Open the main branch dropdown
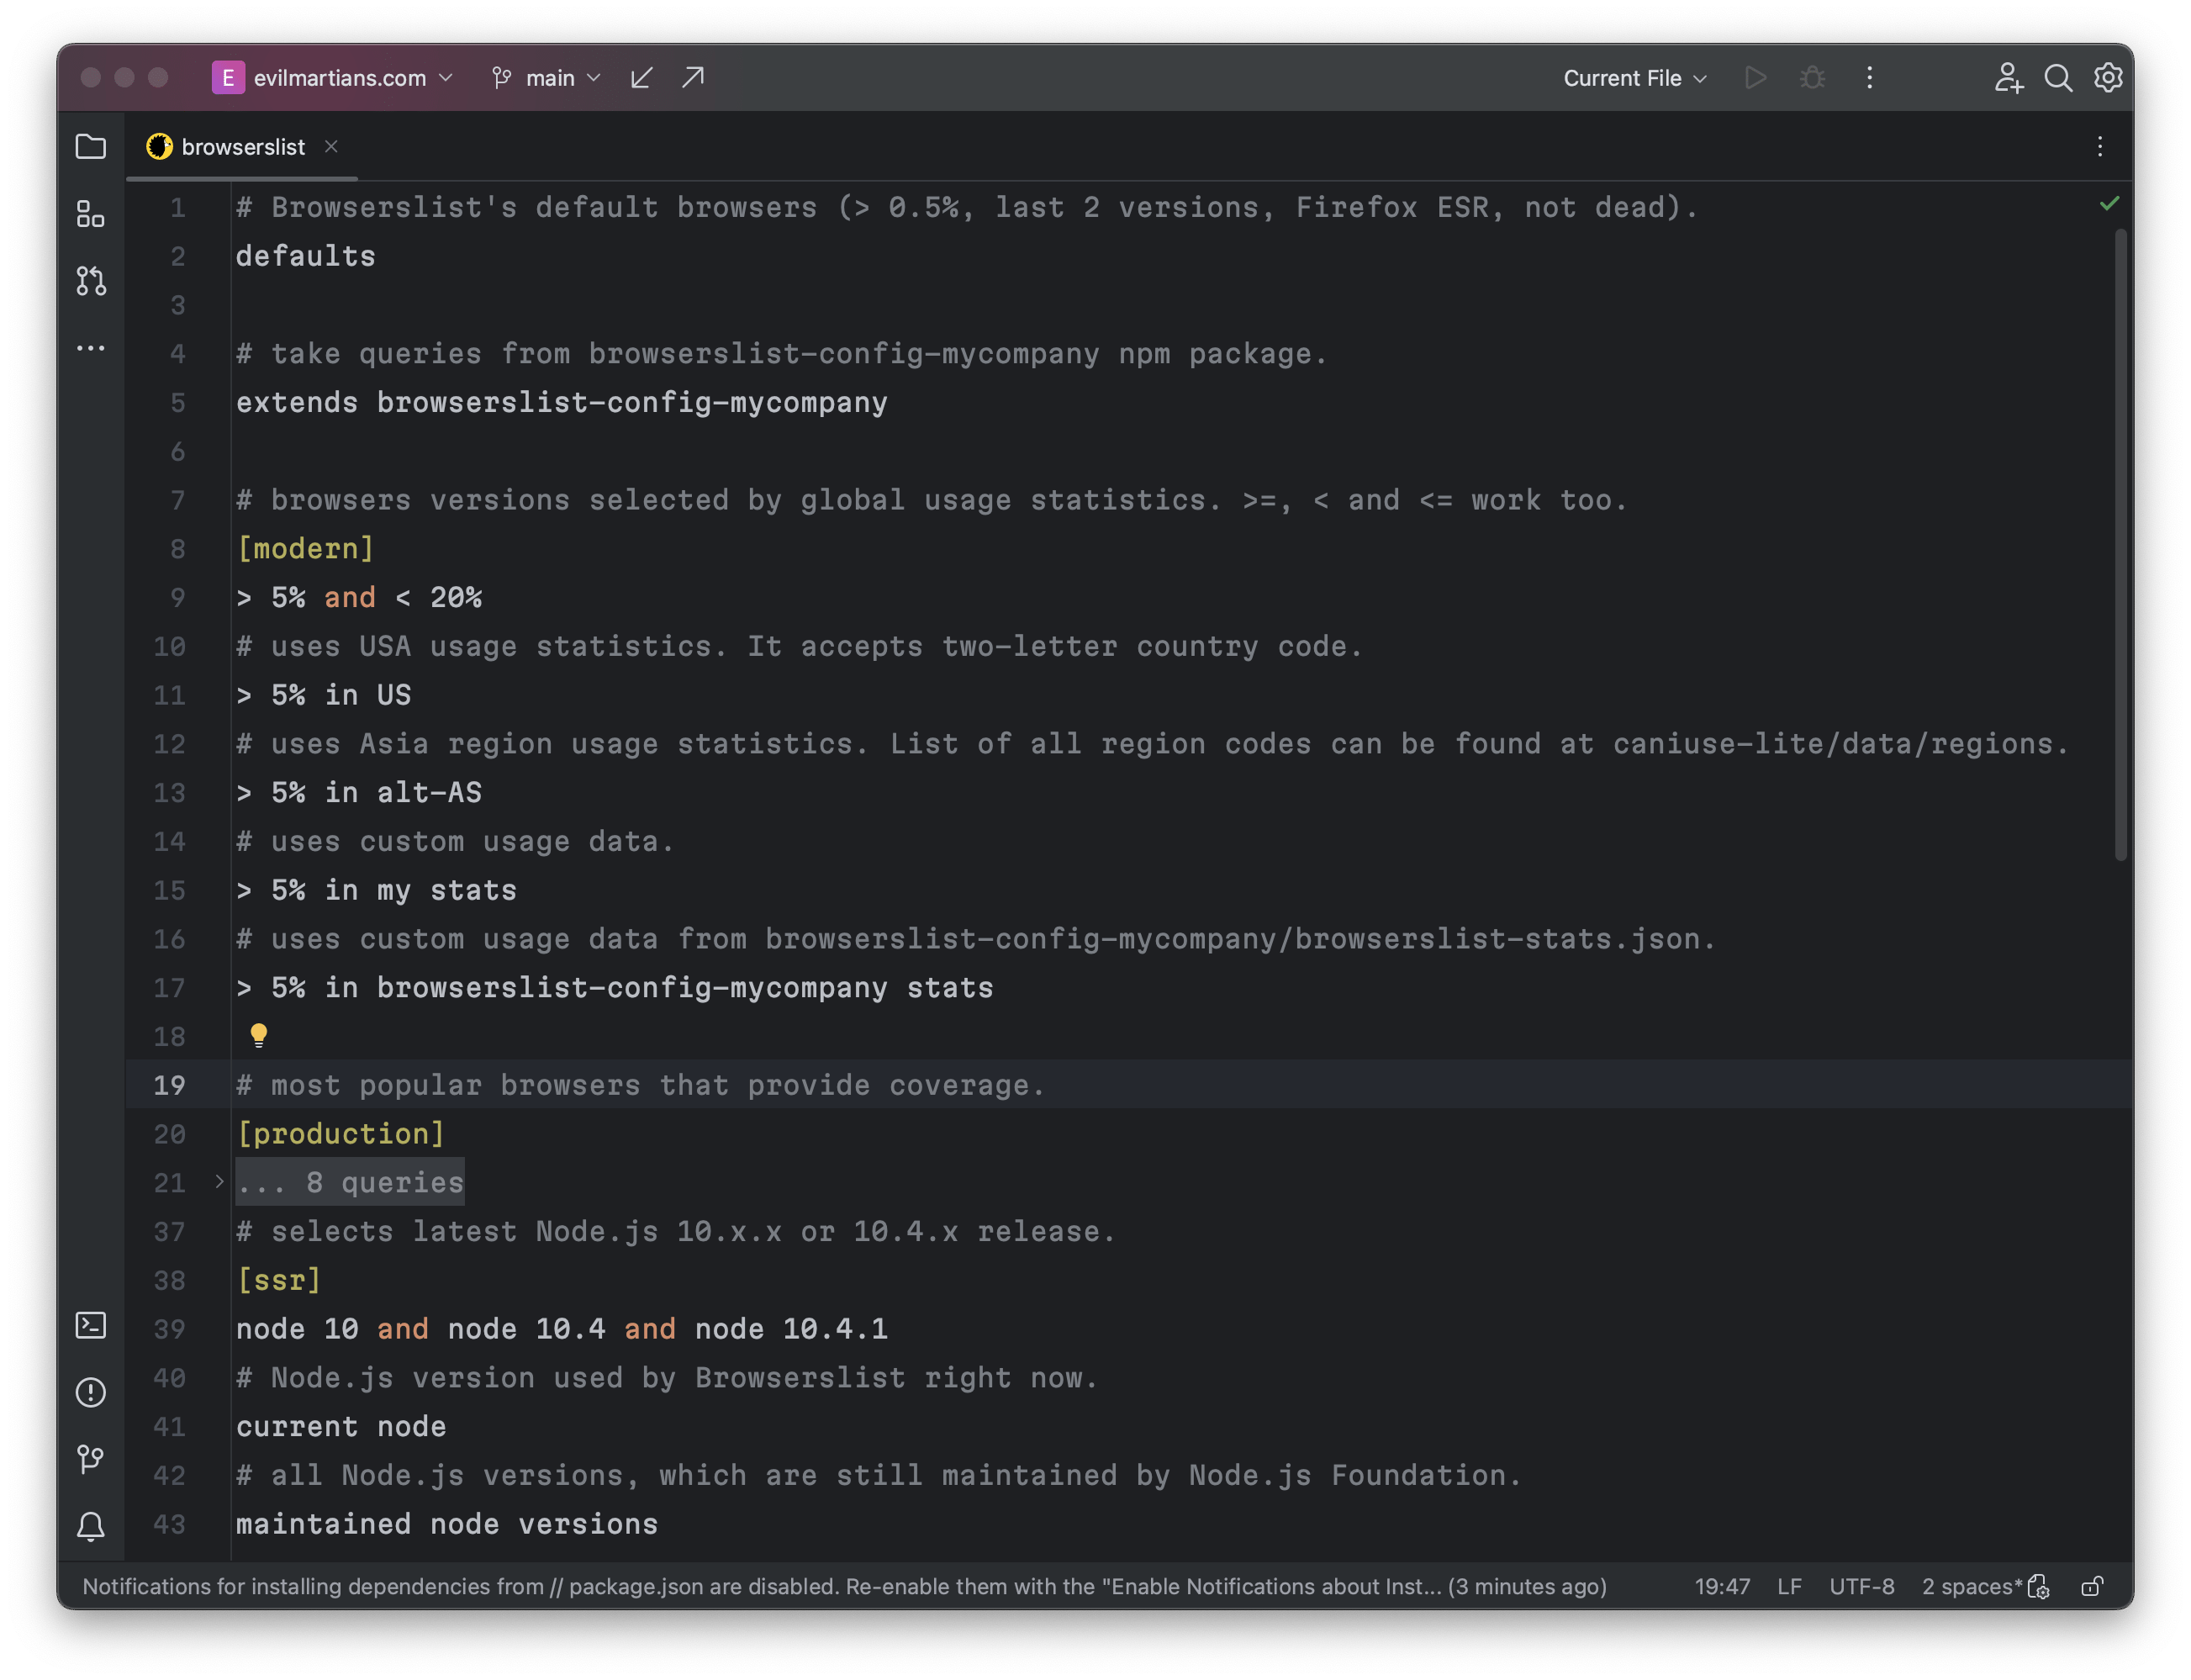 (547, 78)
